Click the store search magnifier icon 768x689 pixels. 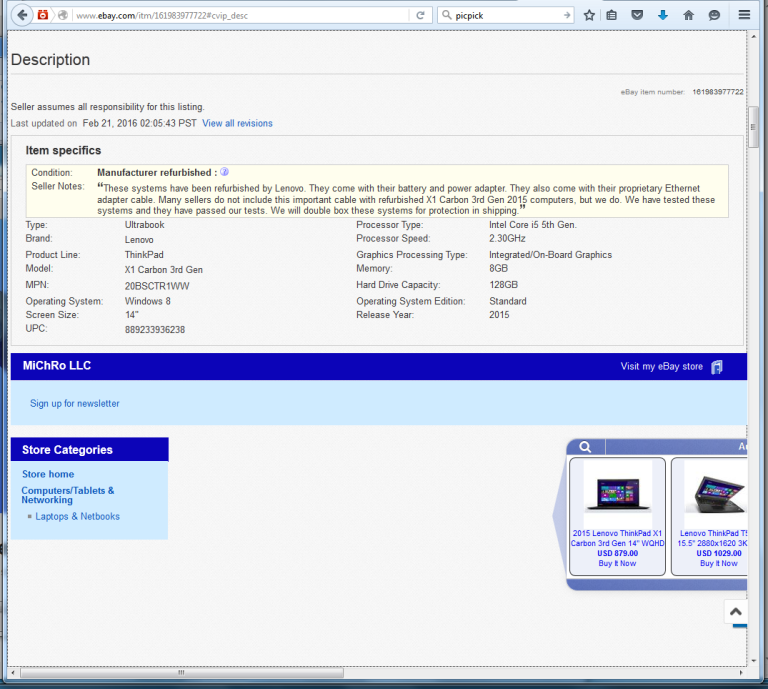tap(585, 447)
